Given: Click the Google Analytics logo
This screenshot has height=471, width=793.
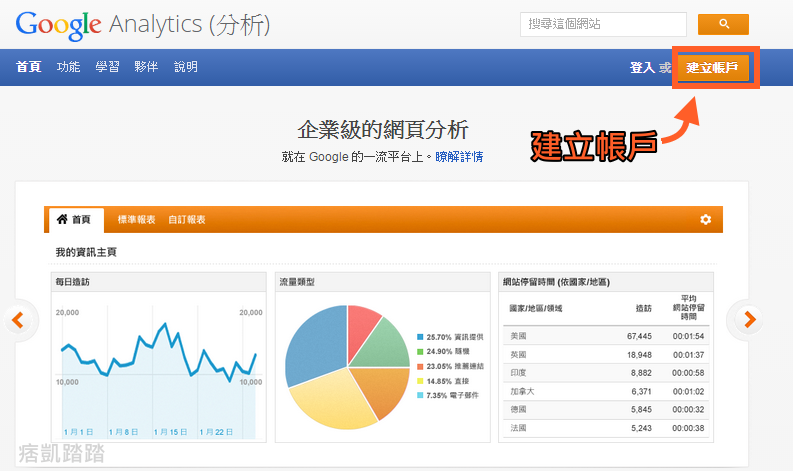Looking at the screenshot, I should coord(143,25).
